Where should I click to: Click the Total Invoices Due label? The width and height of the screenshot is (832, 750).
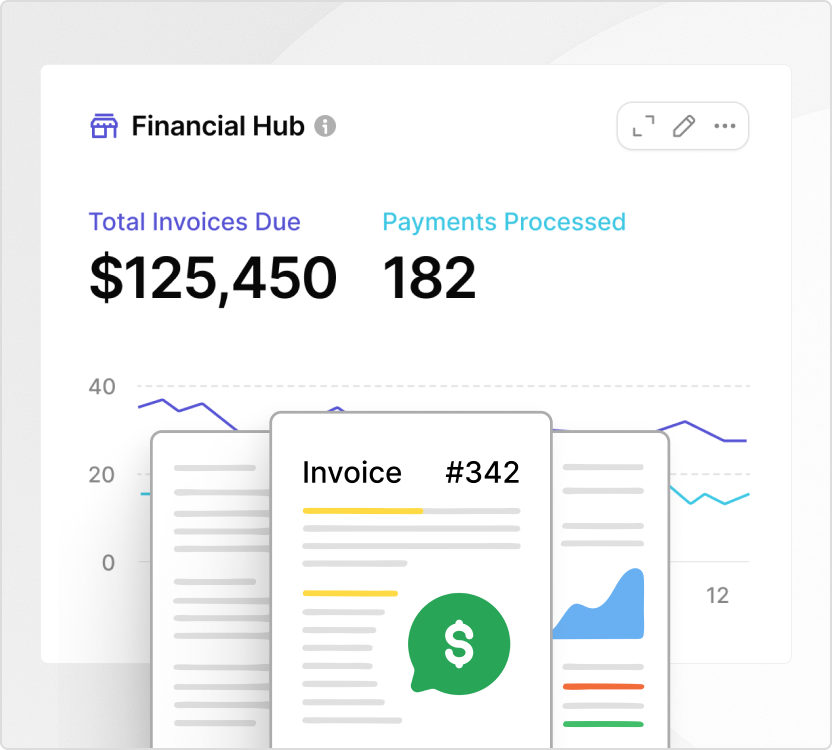(195, 222)
